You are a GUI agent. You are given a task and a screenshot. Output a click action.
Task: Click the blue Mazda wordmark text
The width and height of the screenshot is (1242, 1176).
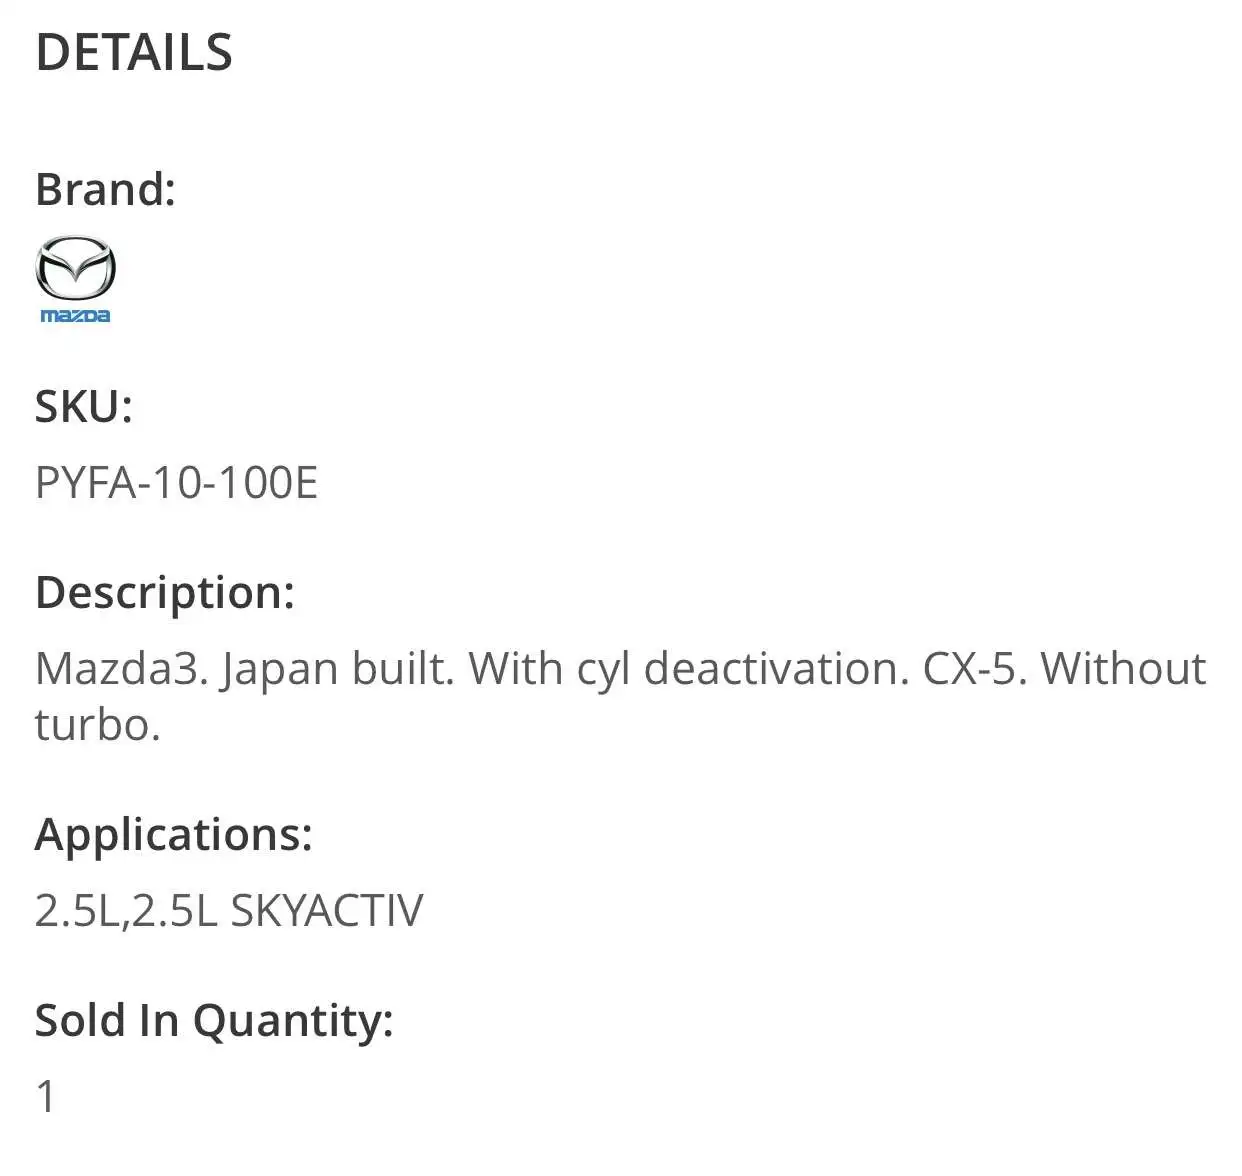coord(75,316)
